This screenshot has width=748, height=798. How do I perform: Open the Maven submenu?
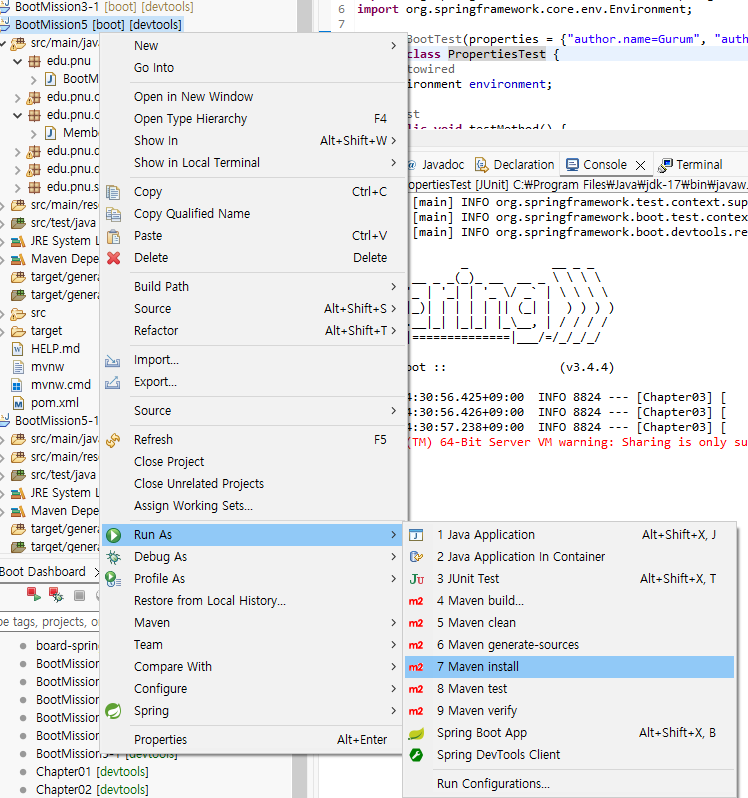point(254,623)
